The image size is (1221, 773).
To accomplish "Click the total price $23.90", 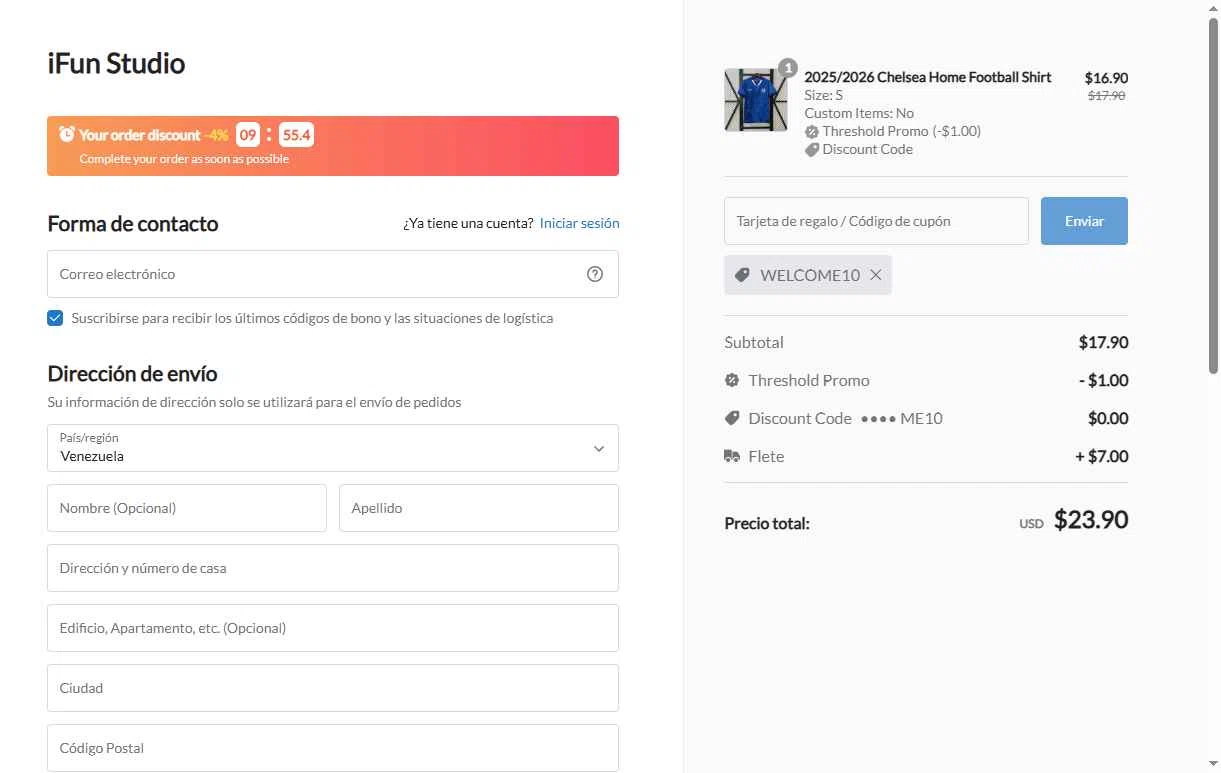I will click(1091, 520).
